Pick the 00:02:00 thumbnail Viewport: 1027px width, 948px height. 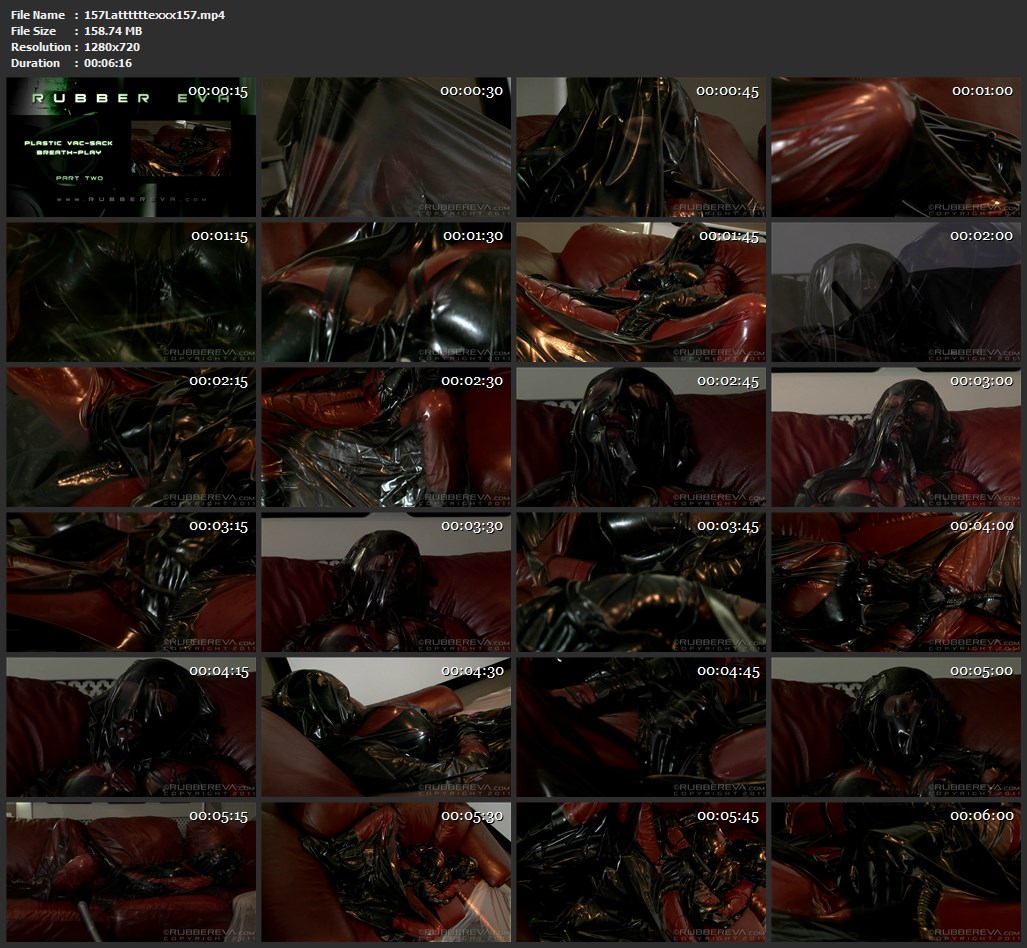point(896,292)
